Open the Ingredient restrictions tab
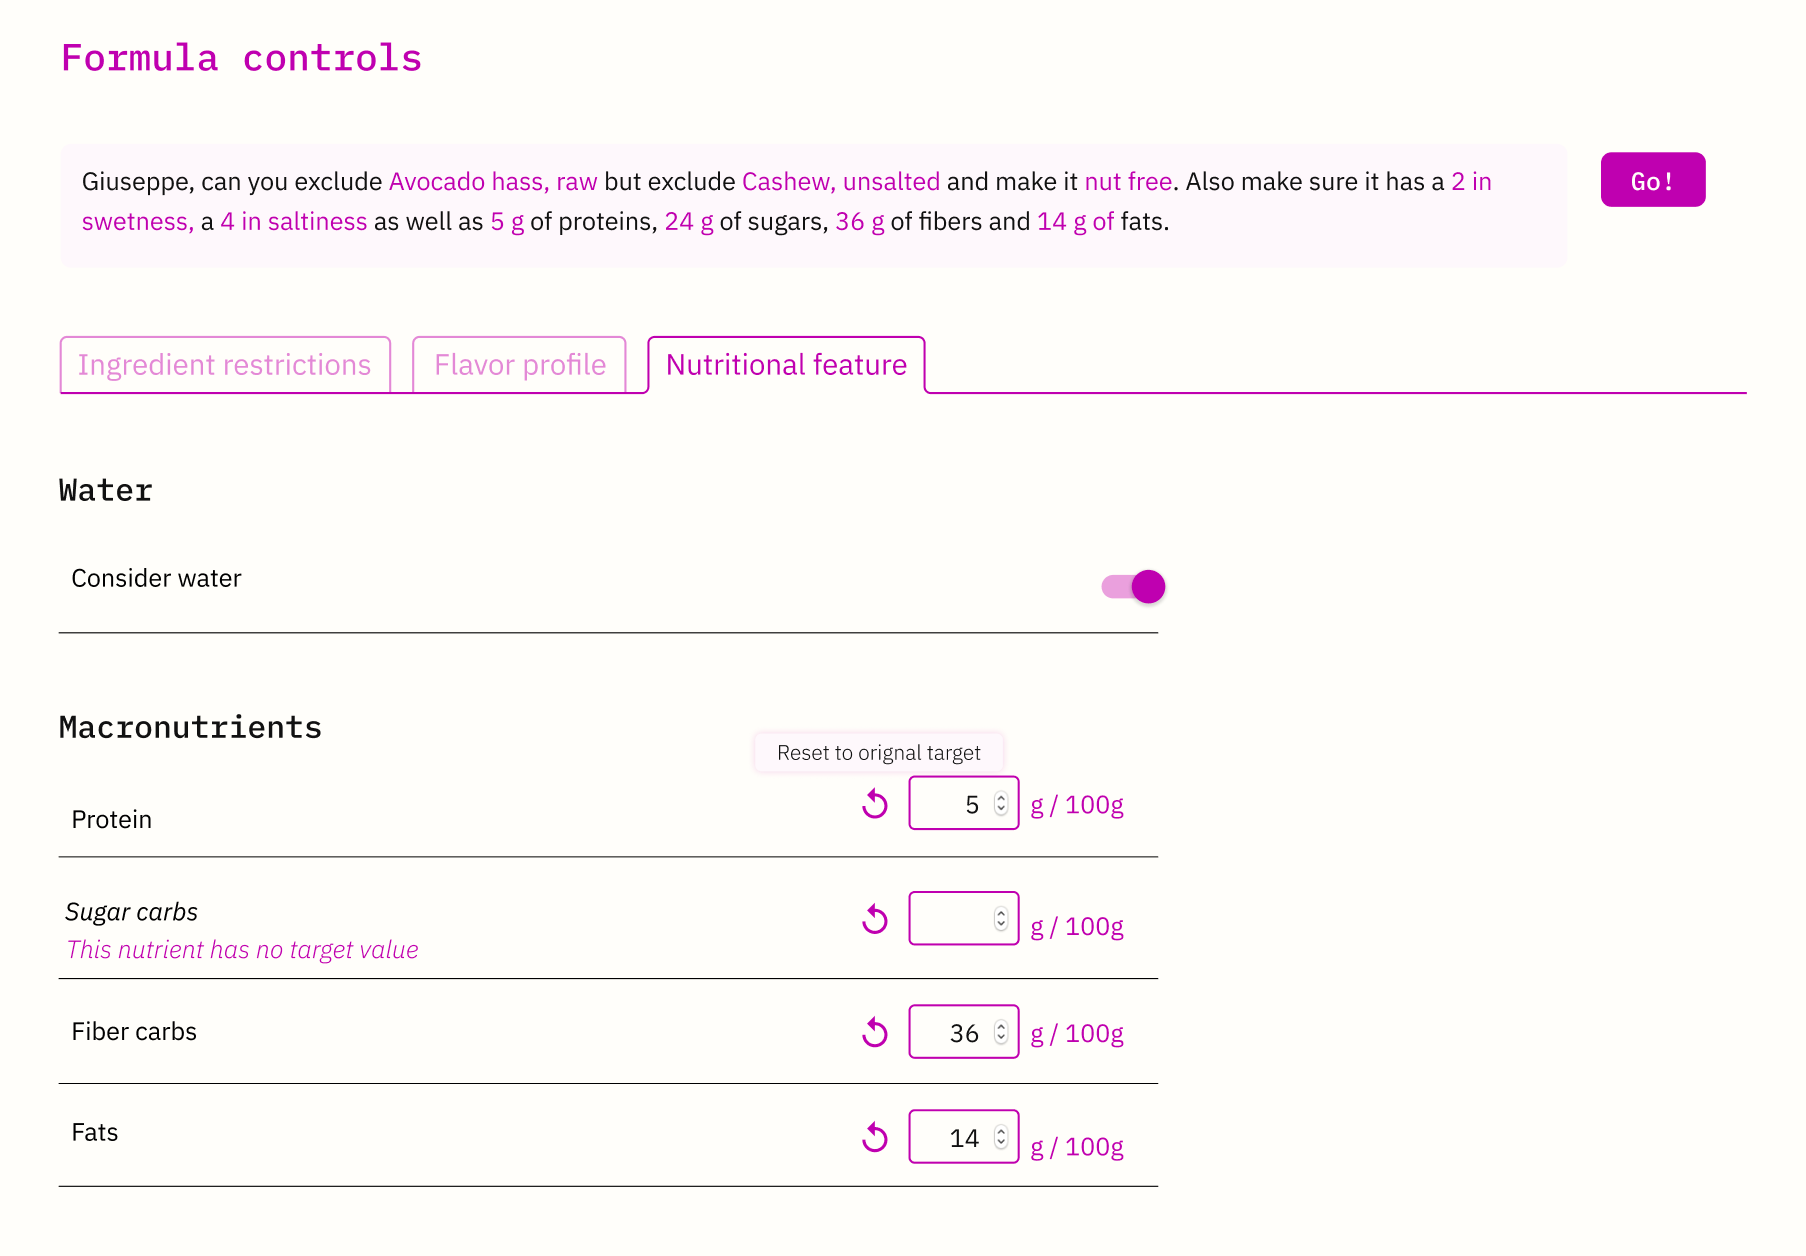 point(225,365)
